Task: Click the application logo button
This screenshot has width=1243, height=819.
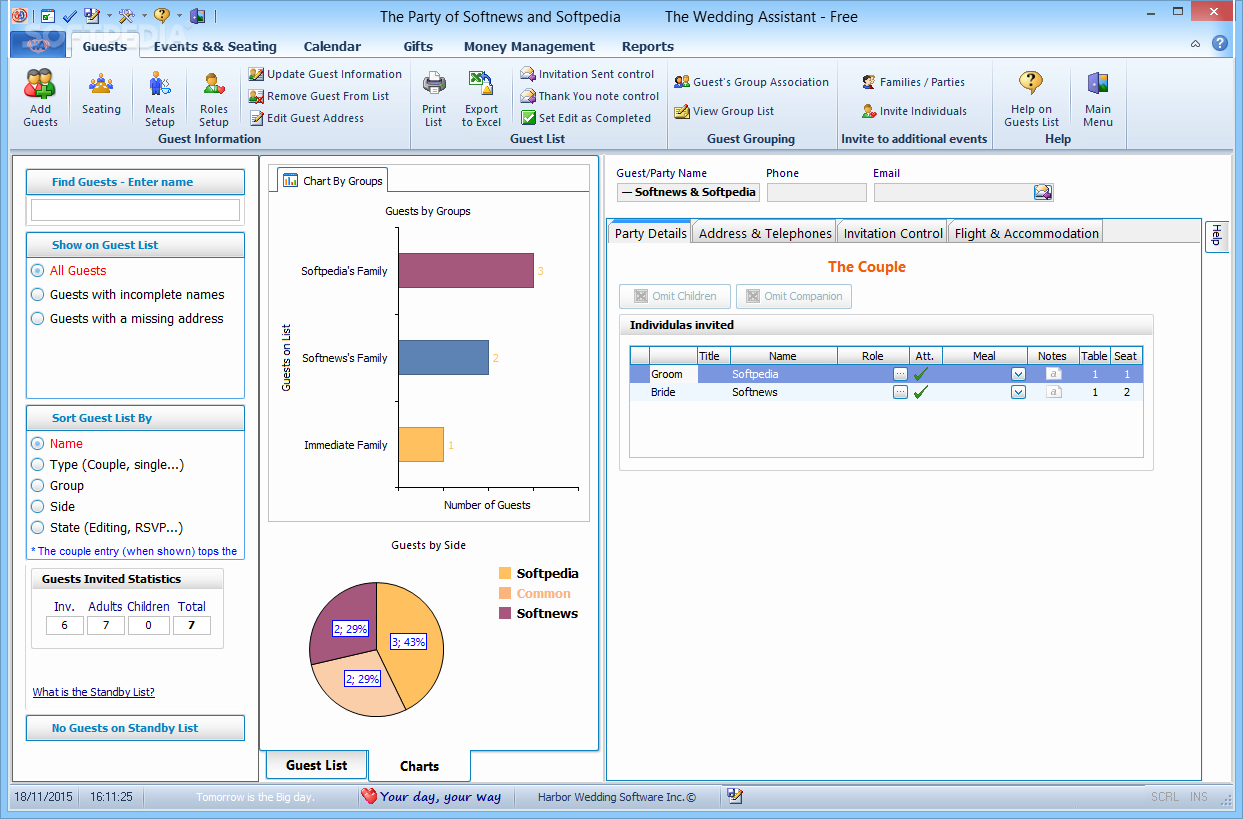Action: click(37, 45)
